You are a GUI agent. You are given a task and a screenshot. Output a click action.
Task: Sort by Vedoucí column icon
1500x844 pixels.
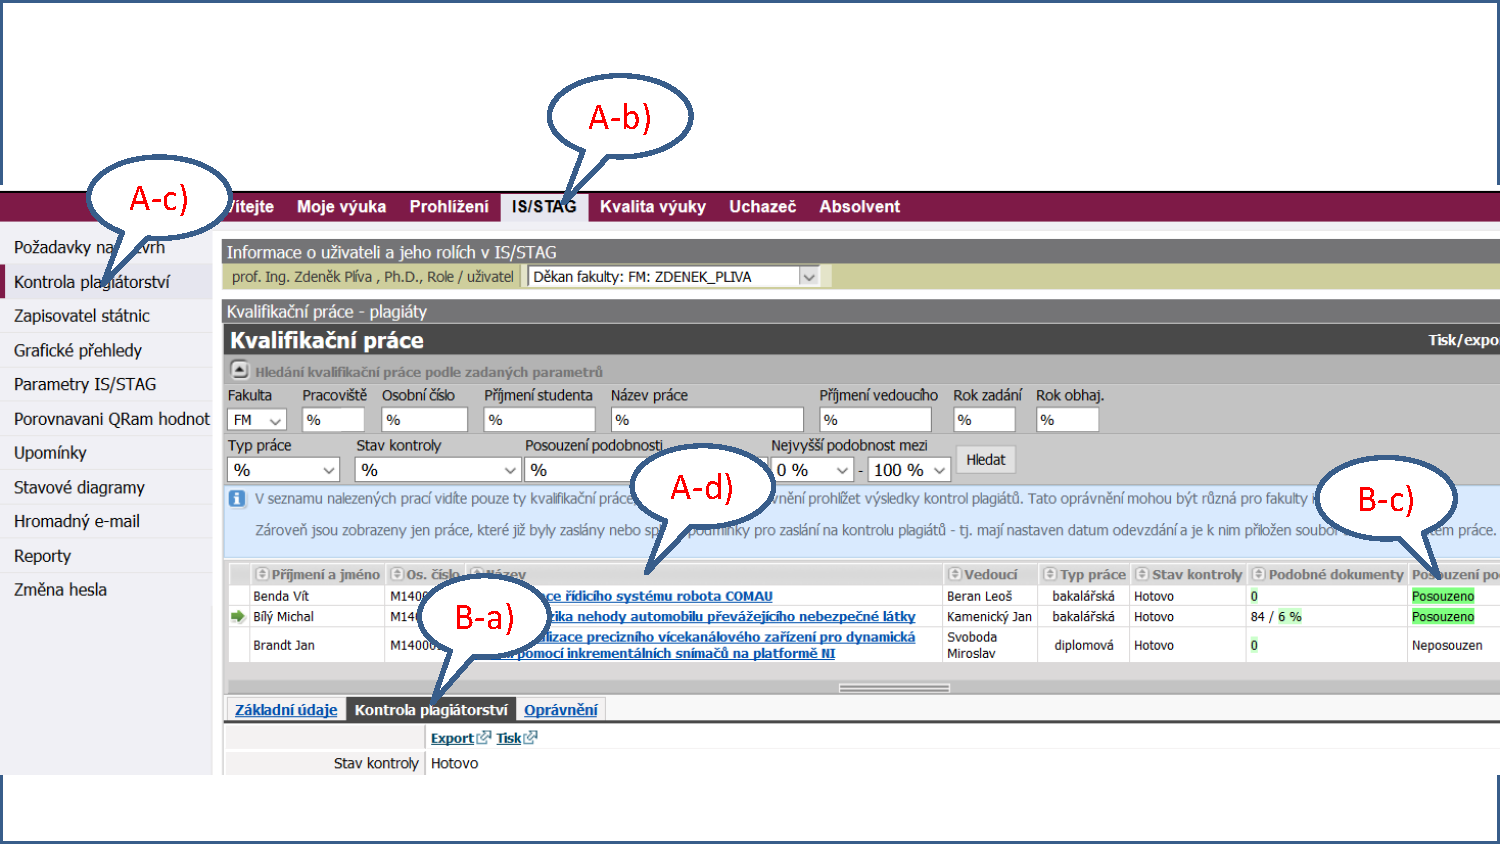955,574
